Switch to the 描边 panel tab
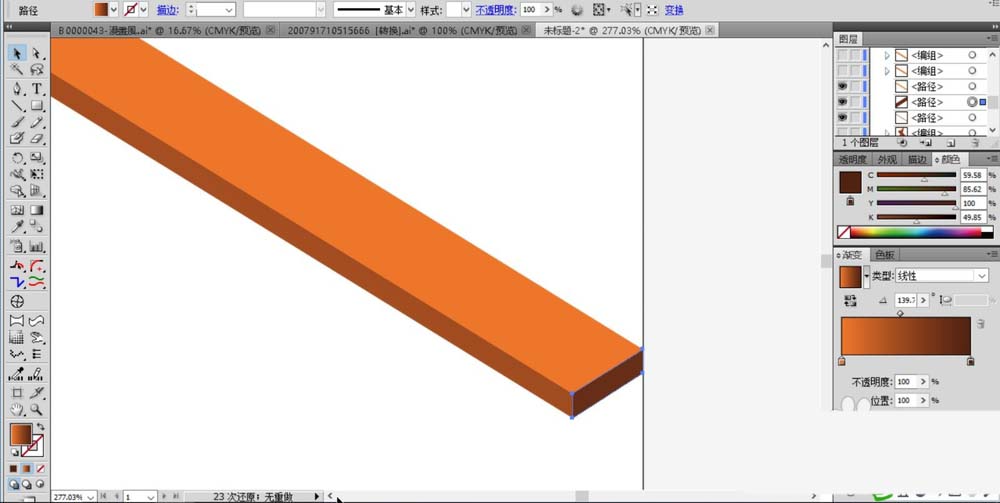 (917, 159)
